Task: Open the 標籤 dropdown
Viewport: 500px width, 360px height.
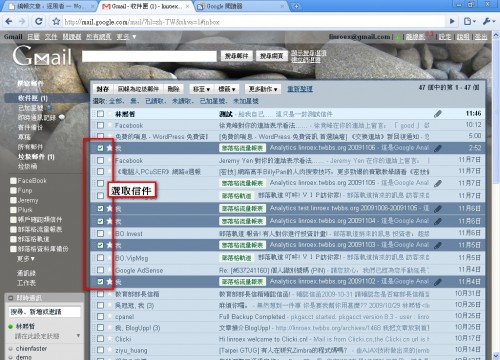Action: point(227,89)
